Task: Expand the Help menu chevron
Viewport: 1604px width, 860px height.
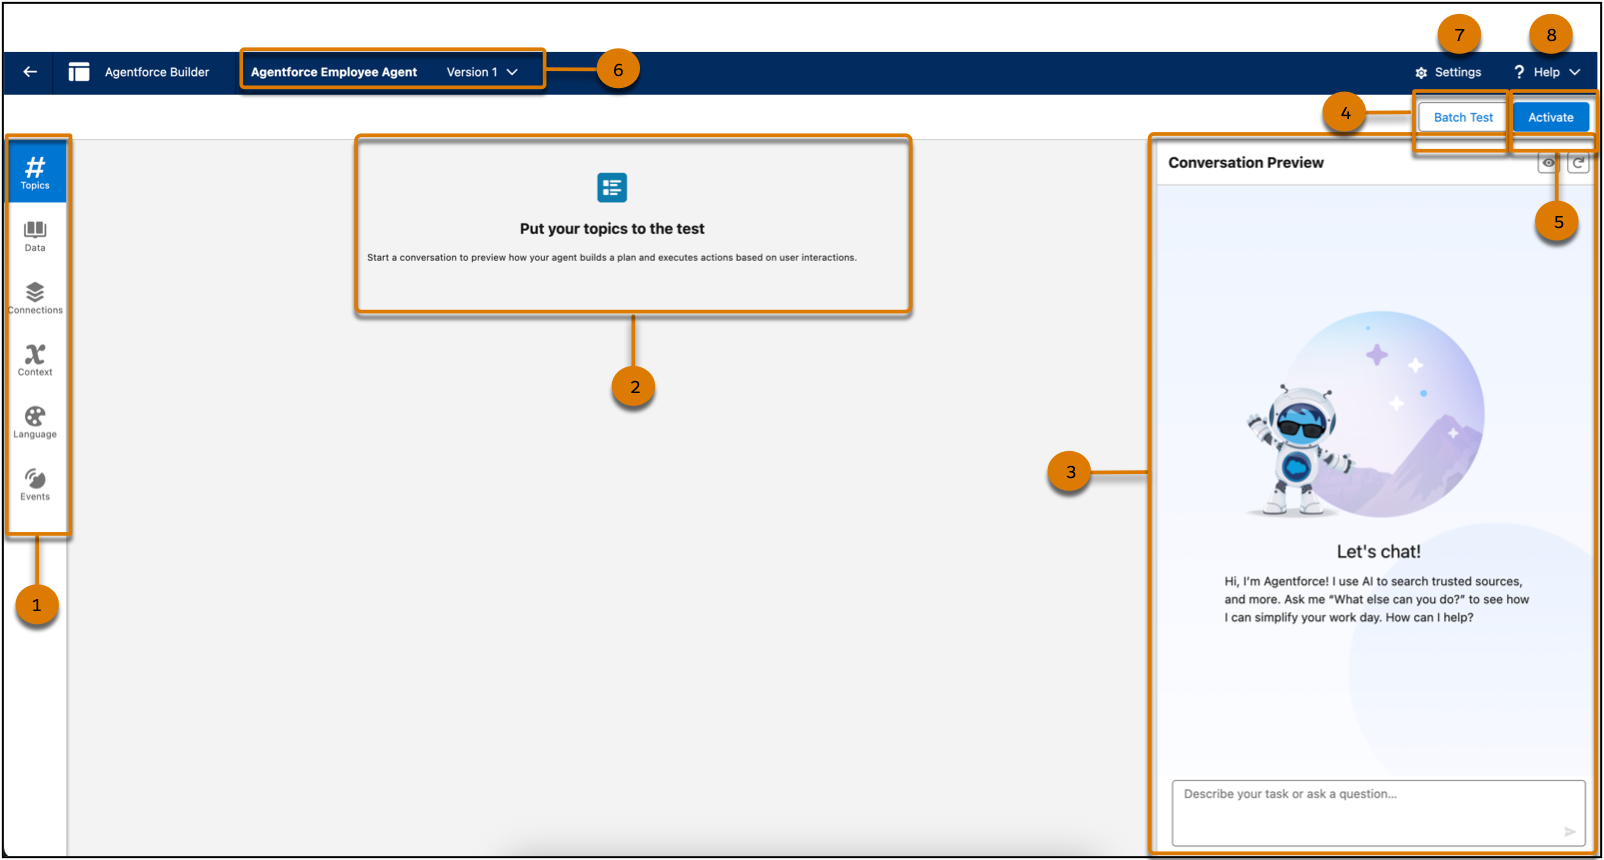Action: tap(1575, 72)
